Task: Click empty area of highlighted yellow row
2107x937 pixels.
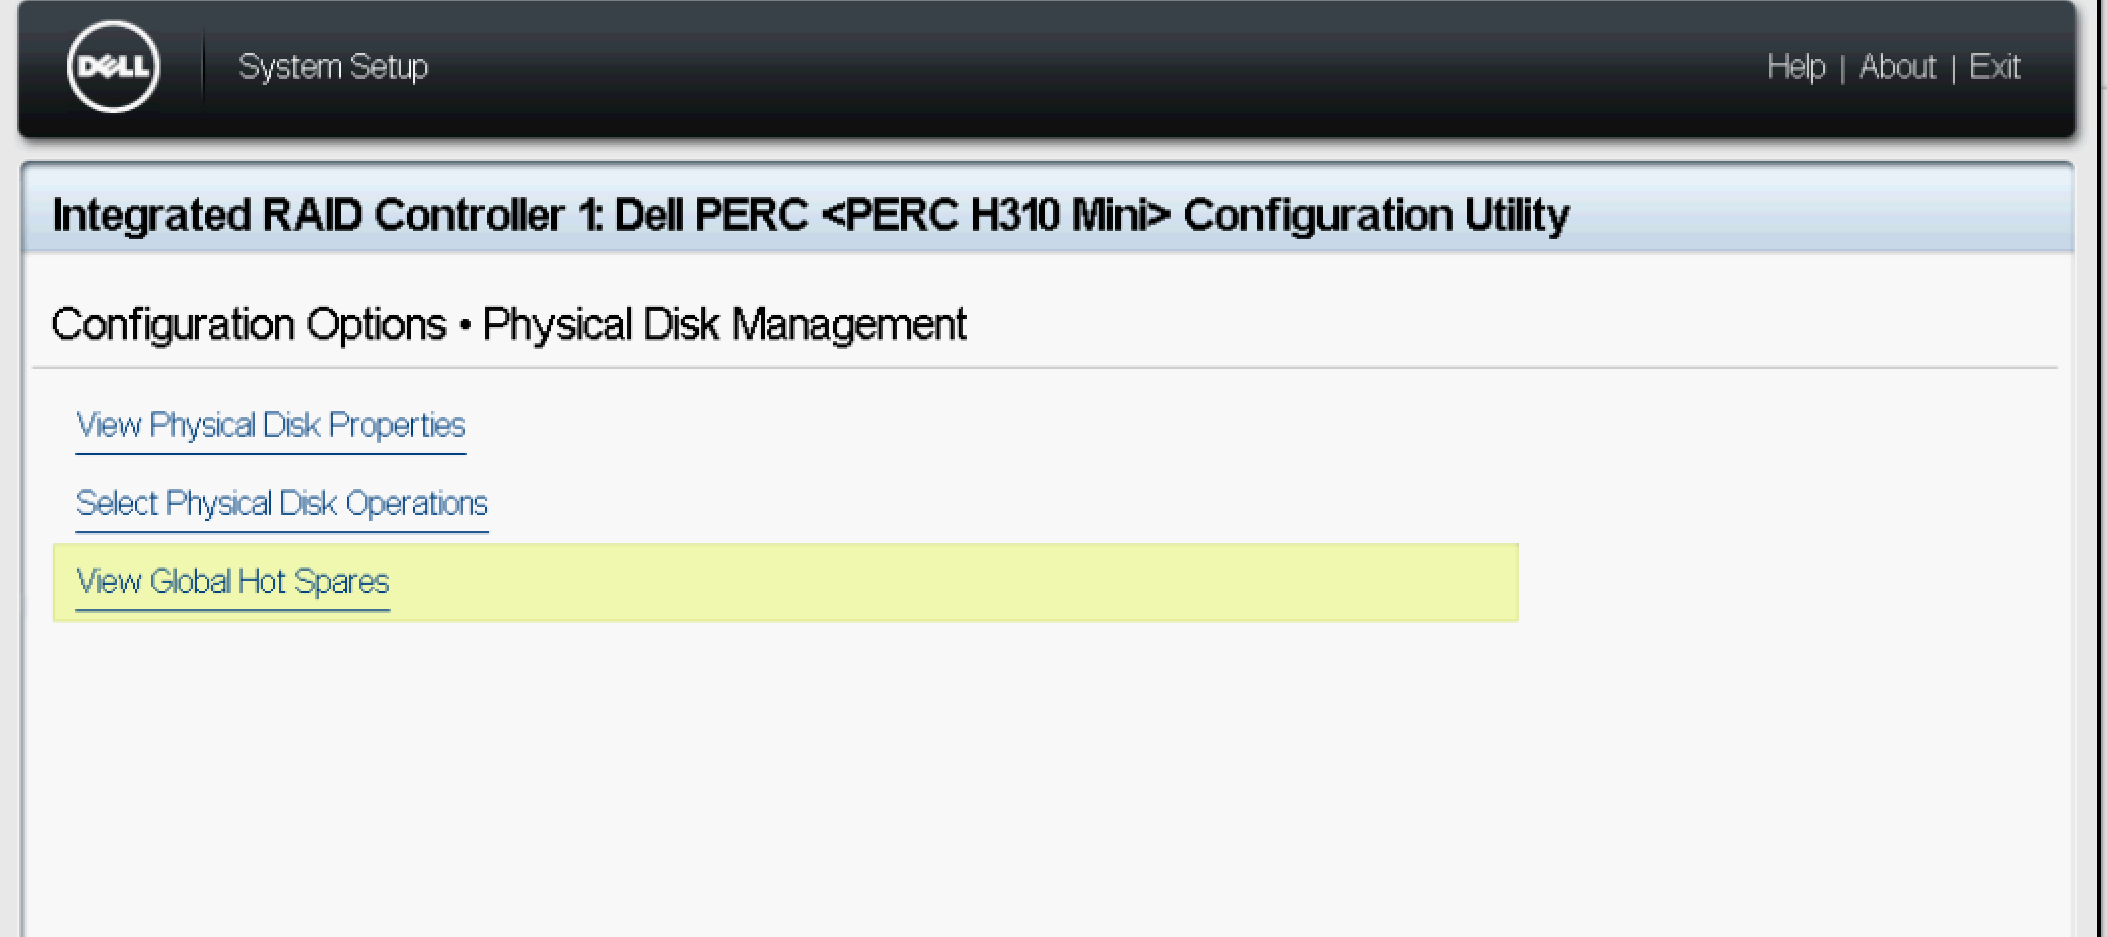Action: point(950,582)
